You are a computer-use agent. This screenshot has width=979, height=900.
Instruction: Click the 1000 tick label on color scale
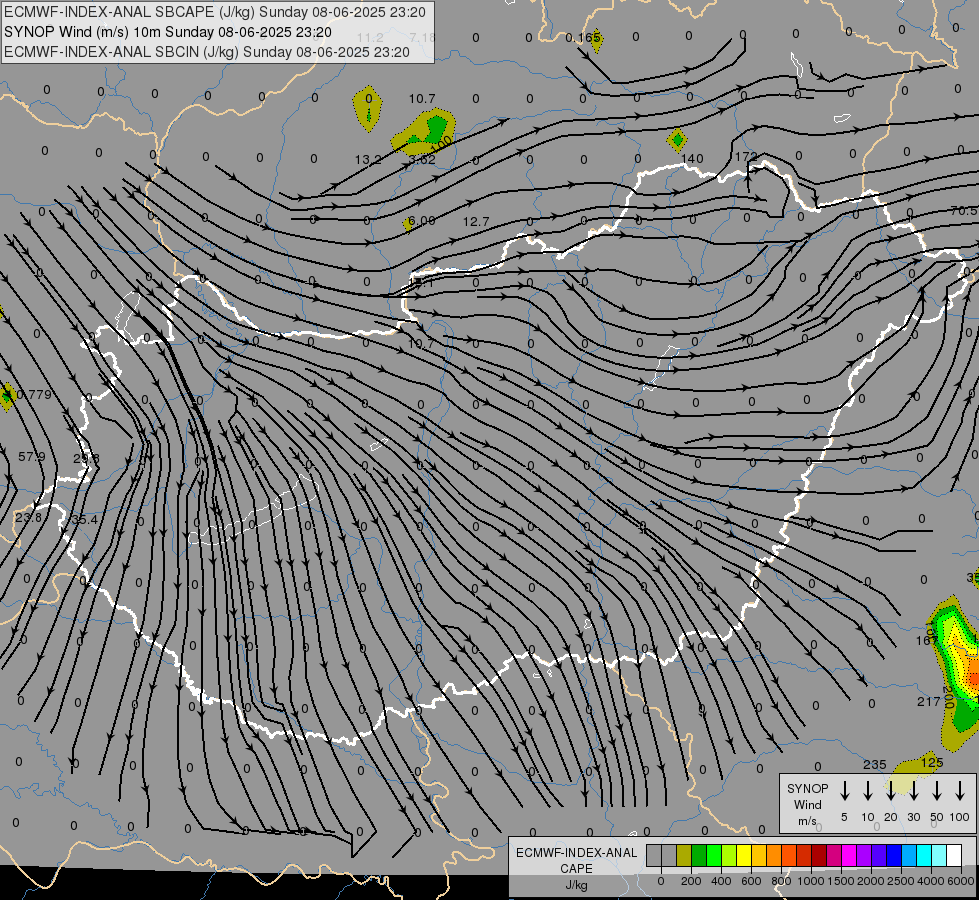(810, 881)
